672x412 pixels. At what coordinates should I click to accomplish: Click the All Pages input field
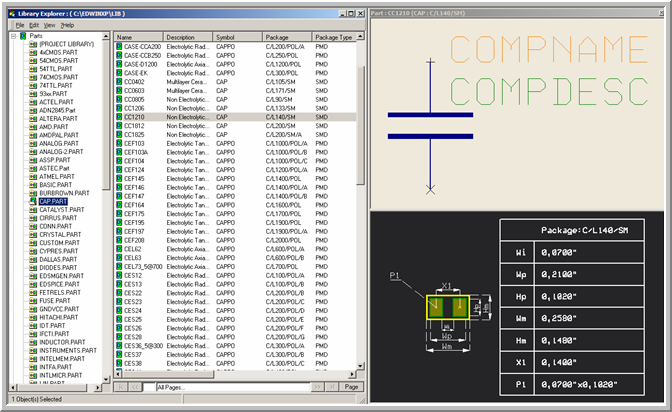click(x=232, y=387)
